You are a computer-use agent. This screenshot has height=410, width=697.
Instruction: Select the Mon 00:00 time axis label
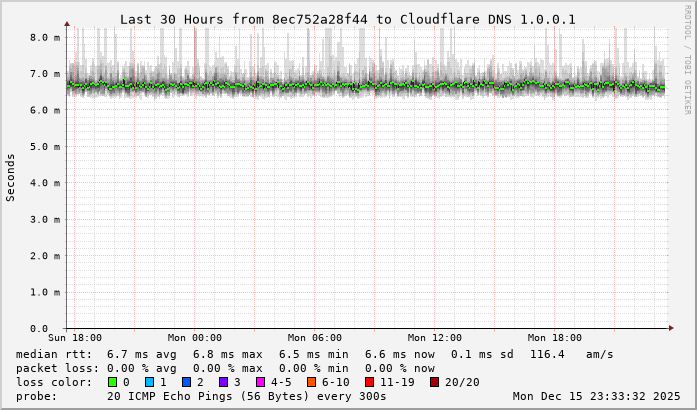point(194,338)
